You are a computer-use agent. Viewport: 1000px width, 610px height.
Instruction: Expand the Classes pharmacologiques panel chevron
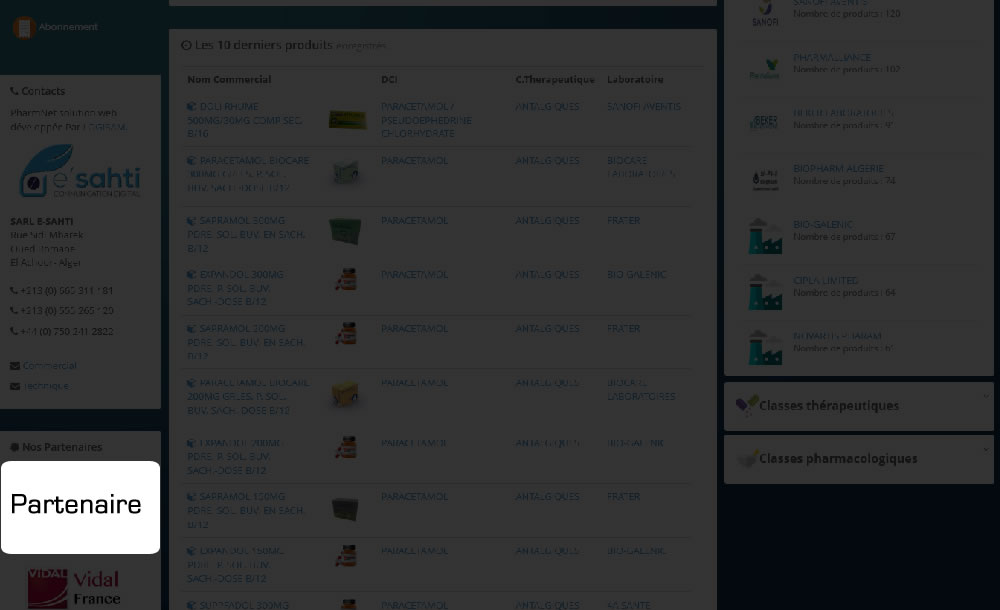click(986, 450)
